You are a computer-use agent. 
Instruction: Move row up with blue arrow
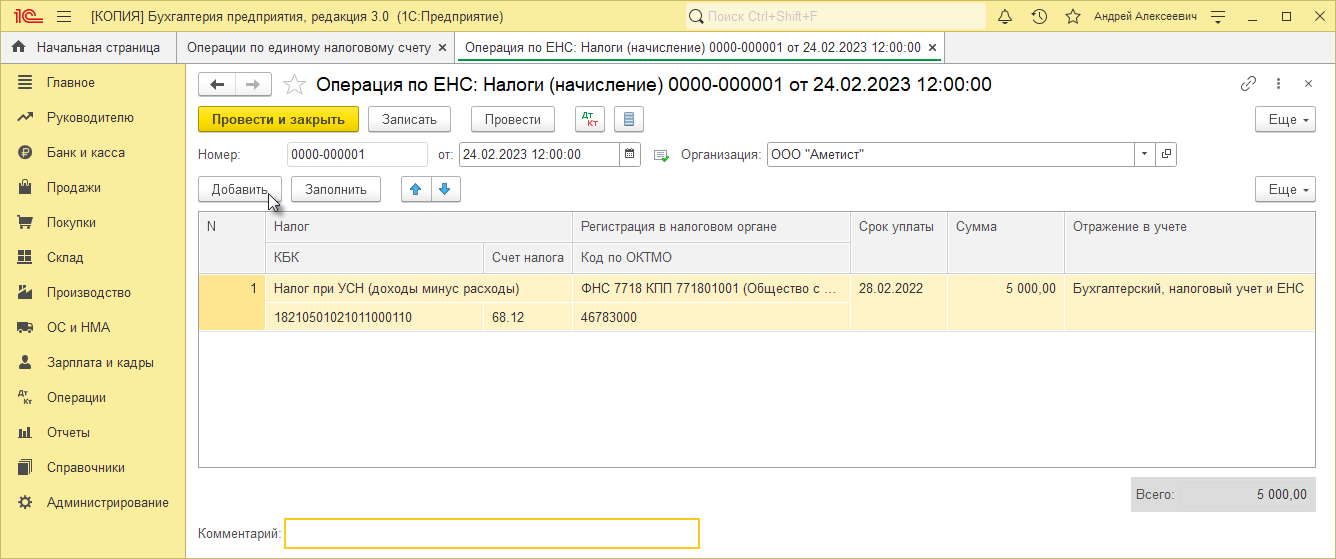point(416,189)
